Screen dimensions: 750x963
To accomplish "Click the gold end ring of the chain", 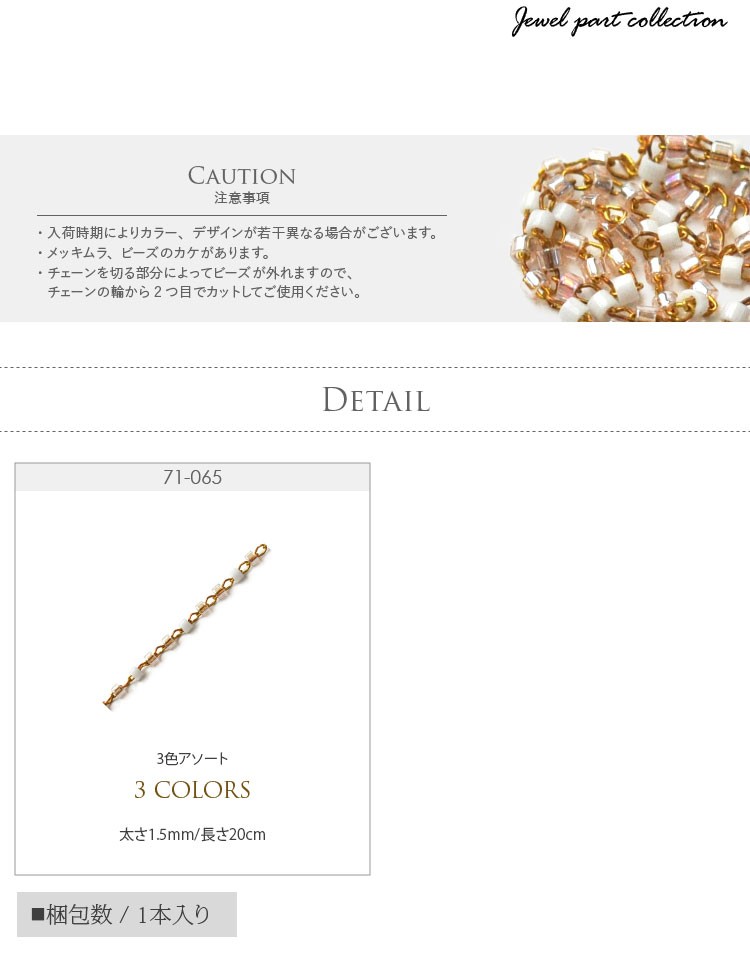I will (260, 550).
